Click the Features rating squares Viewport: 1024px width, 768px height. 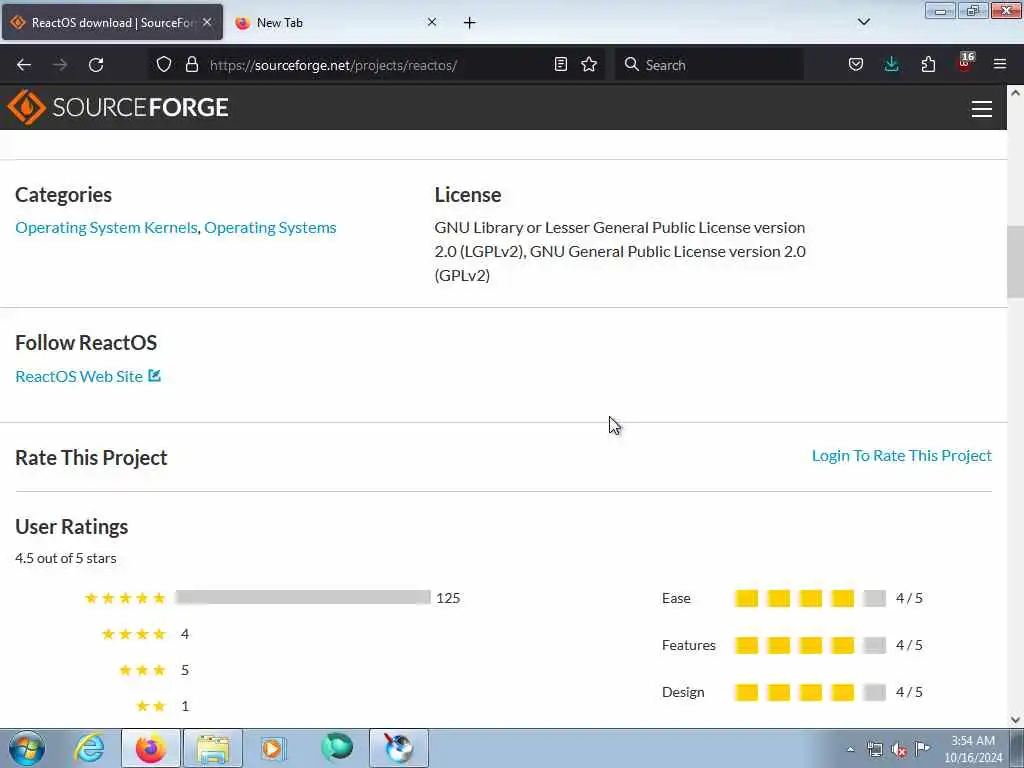(x=810, y=645)
